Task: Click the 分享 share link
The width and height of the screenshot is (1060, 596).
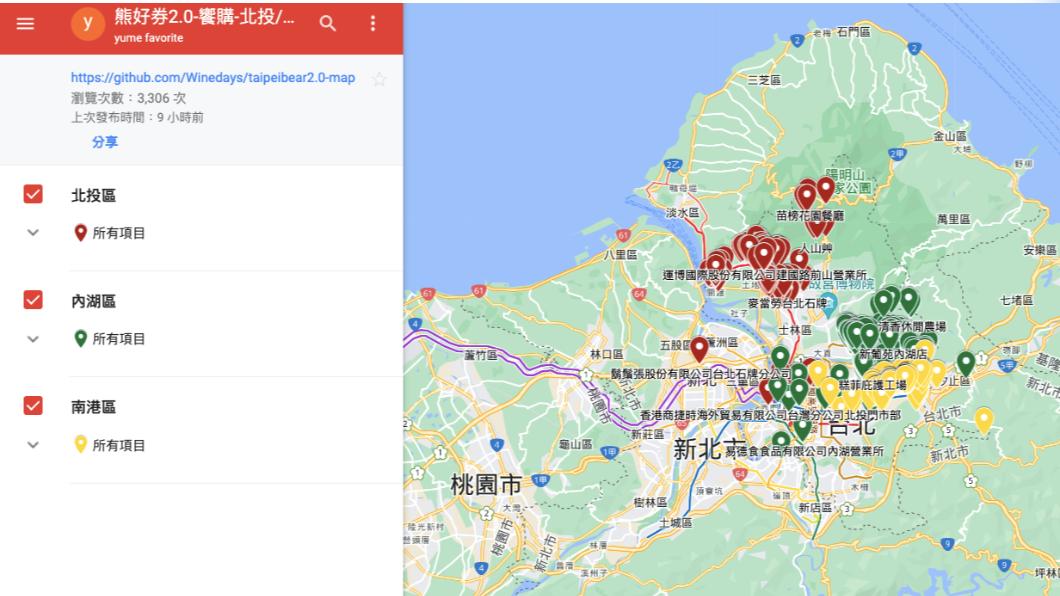Action: pos(105,142)
